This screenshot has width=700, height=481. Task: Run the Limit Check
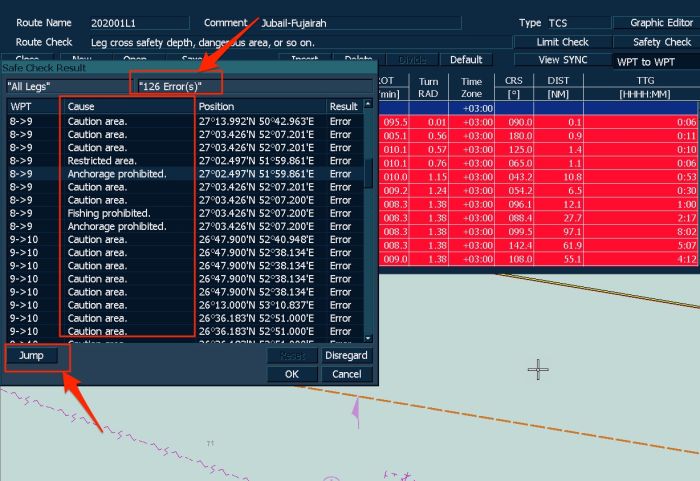(562, 42)
